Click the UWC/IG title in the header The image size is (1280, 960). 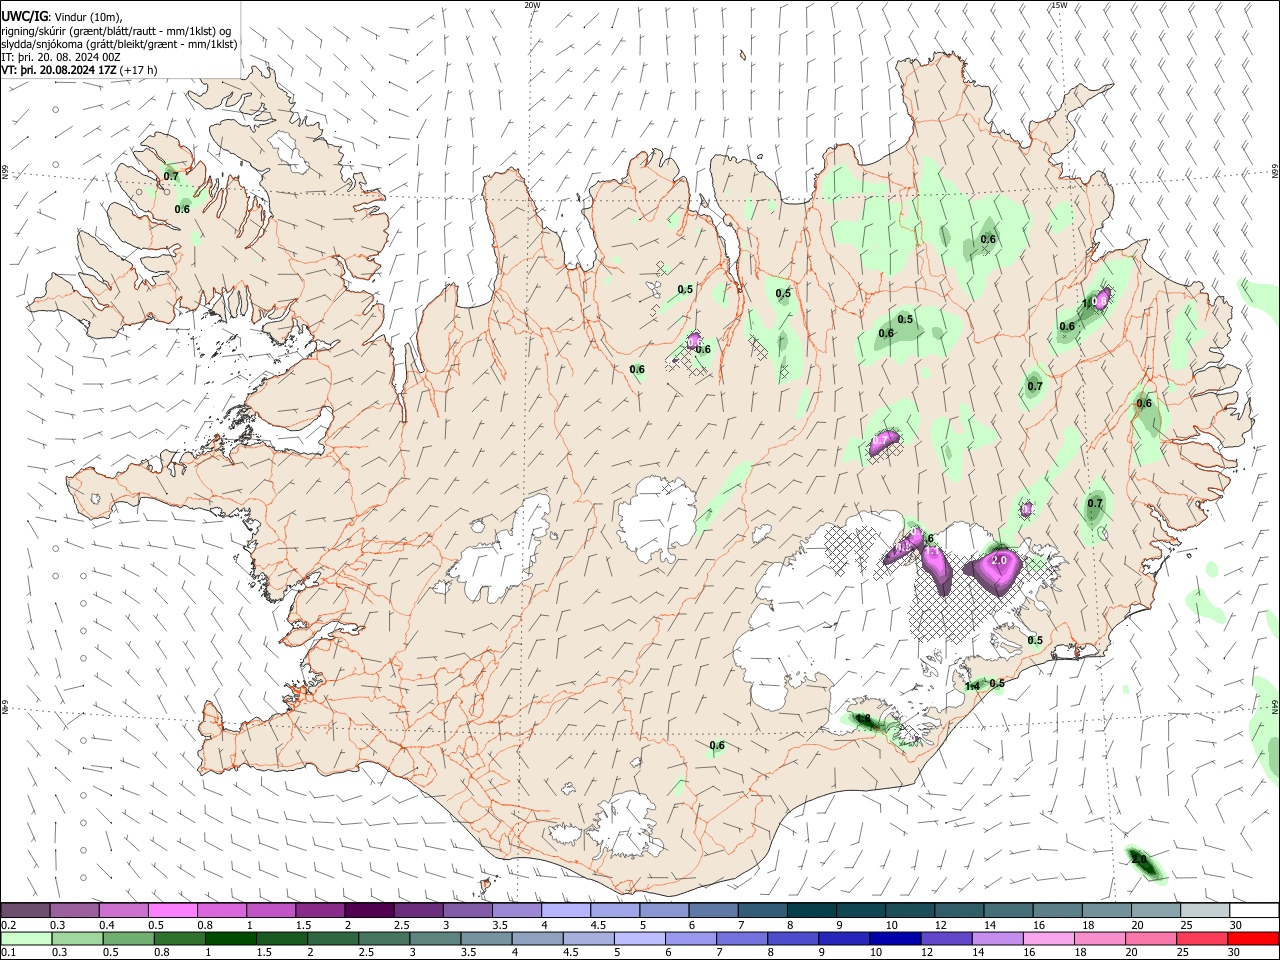[24, 16]
